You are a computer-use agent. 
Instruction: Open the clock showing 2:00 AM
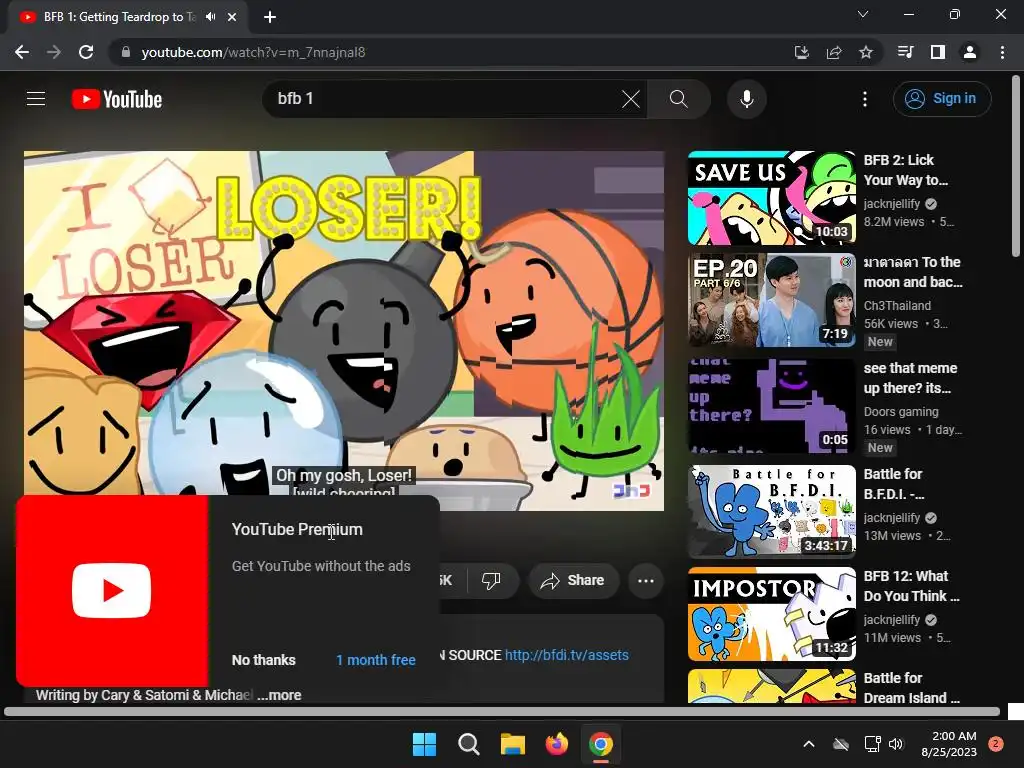pyautogui.click(x=949, y=744)
